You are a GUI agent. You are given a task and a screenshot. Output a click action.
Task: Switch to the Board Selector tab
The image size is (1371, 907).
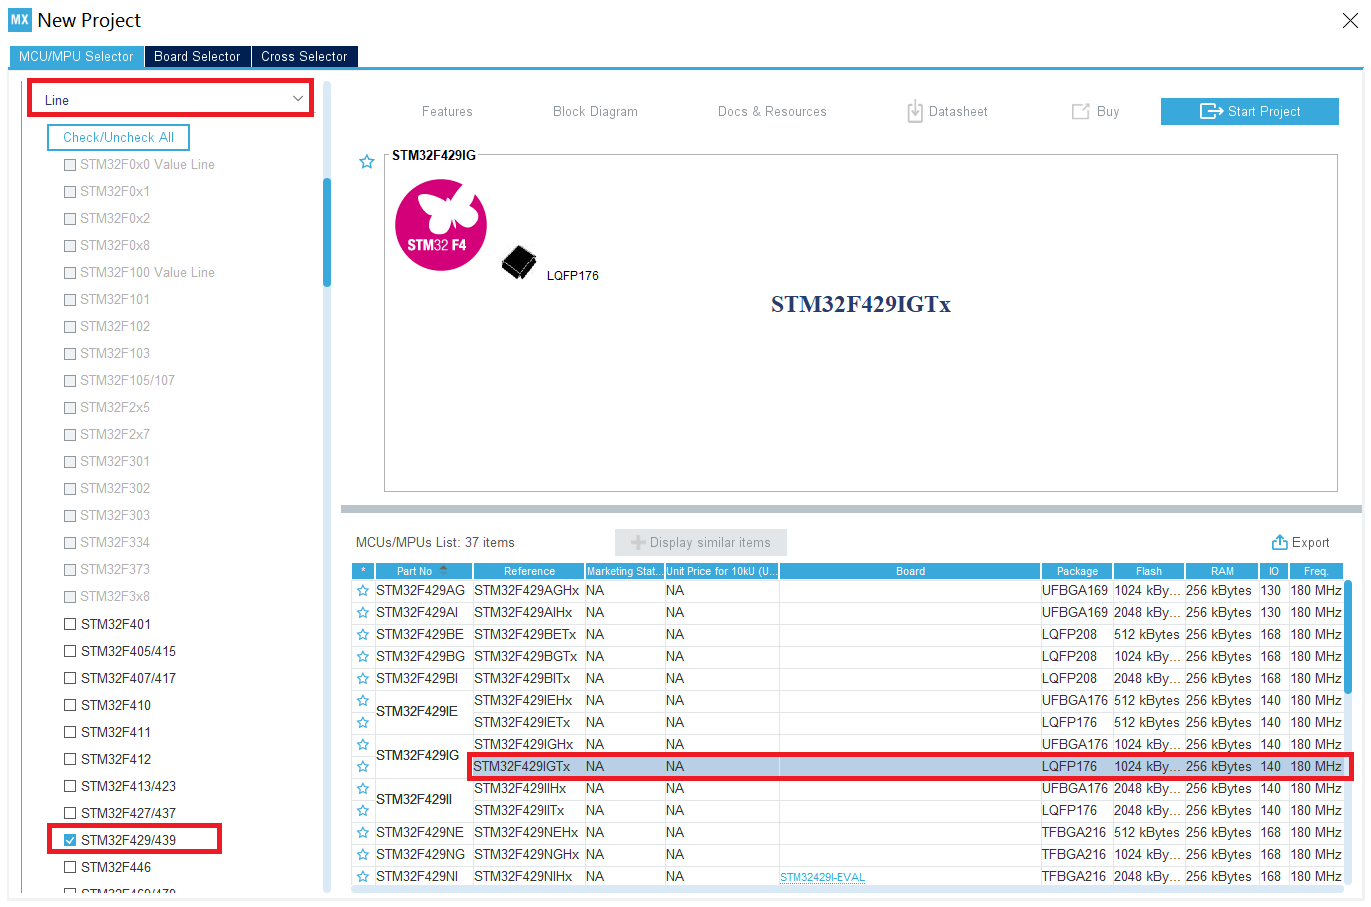[197, 57]
